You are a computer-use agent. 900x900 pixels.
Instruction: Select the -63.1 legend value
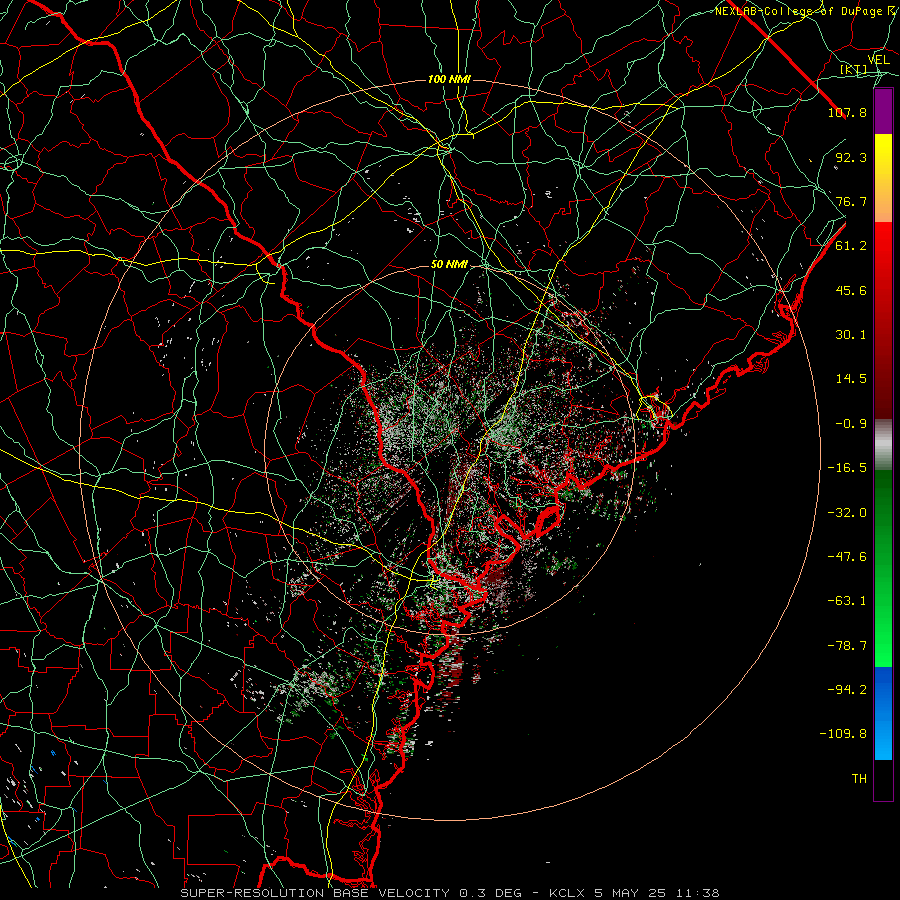tap(847, 601)
